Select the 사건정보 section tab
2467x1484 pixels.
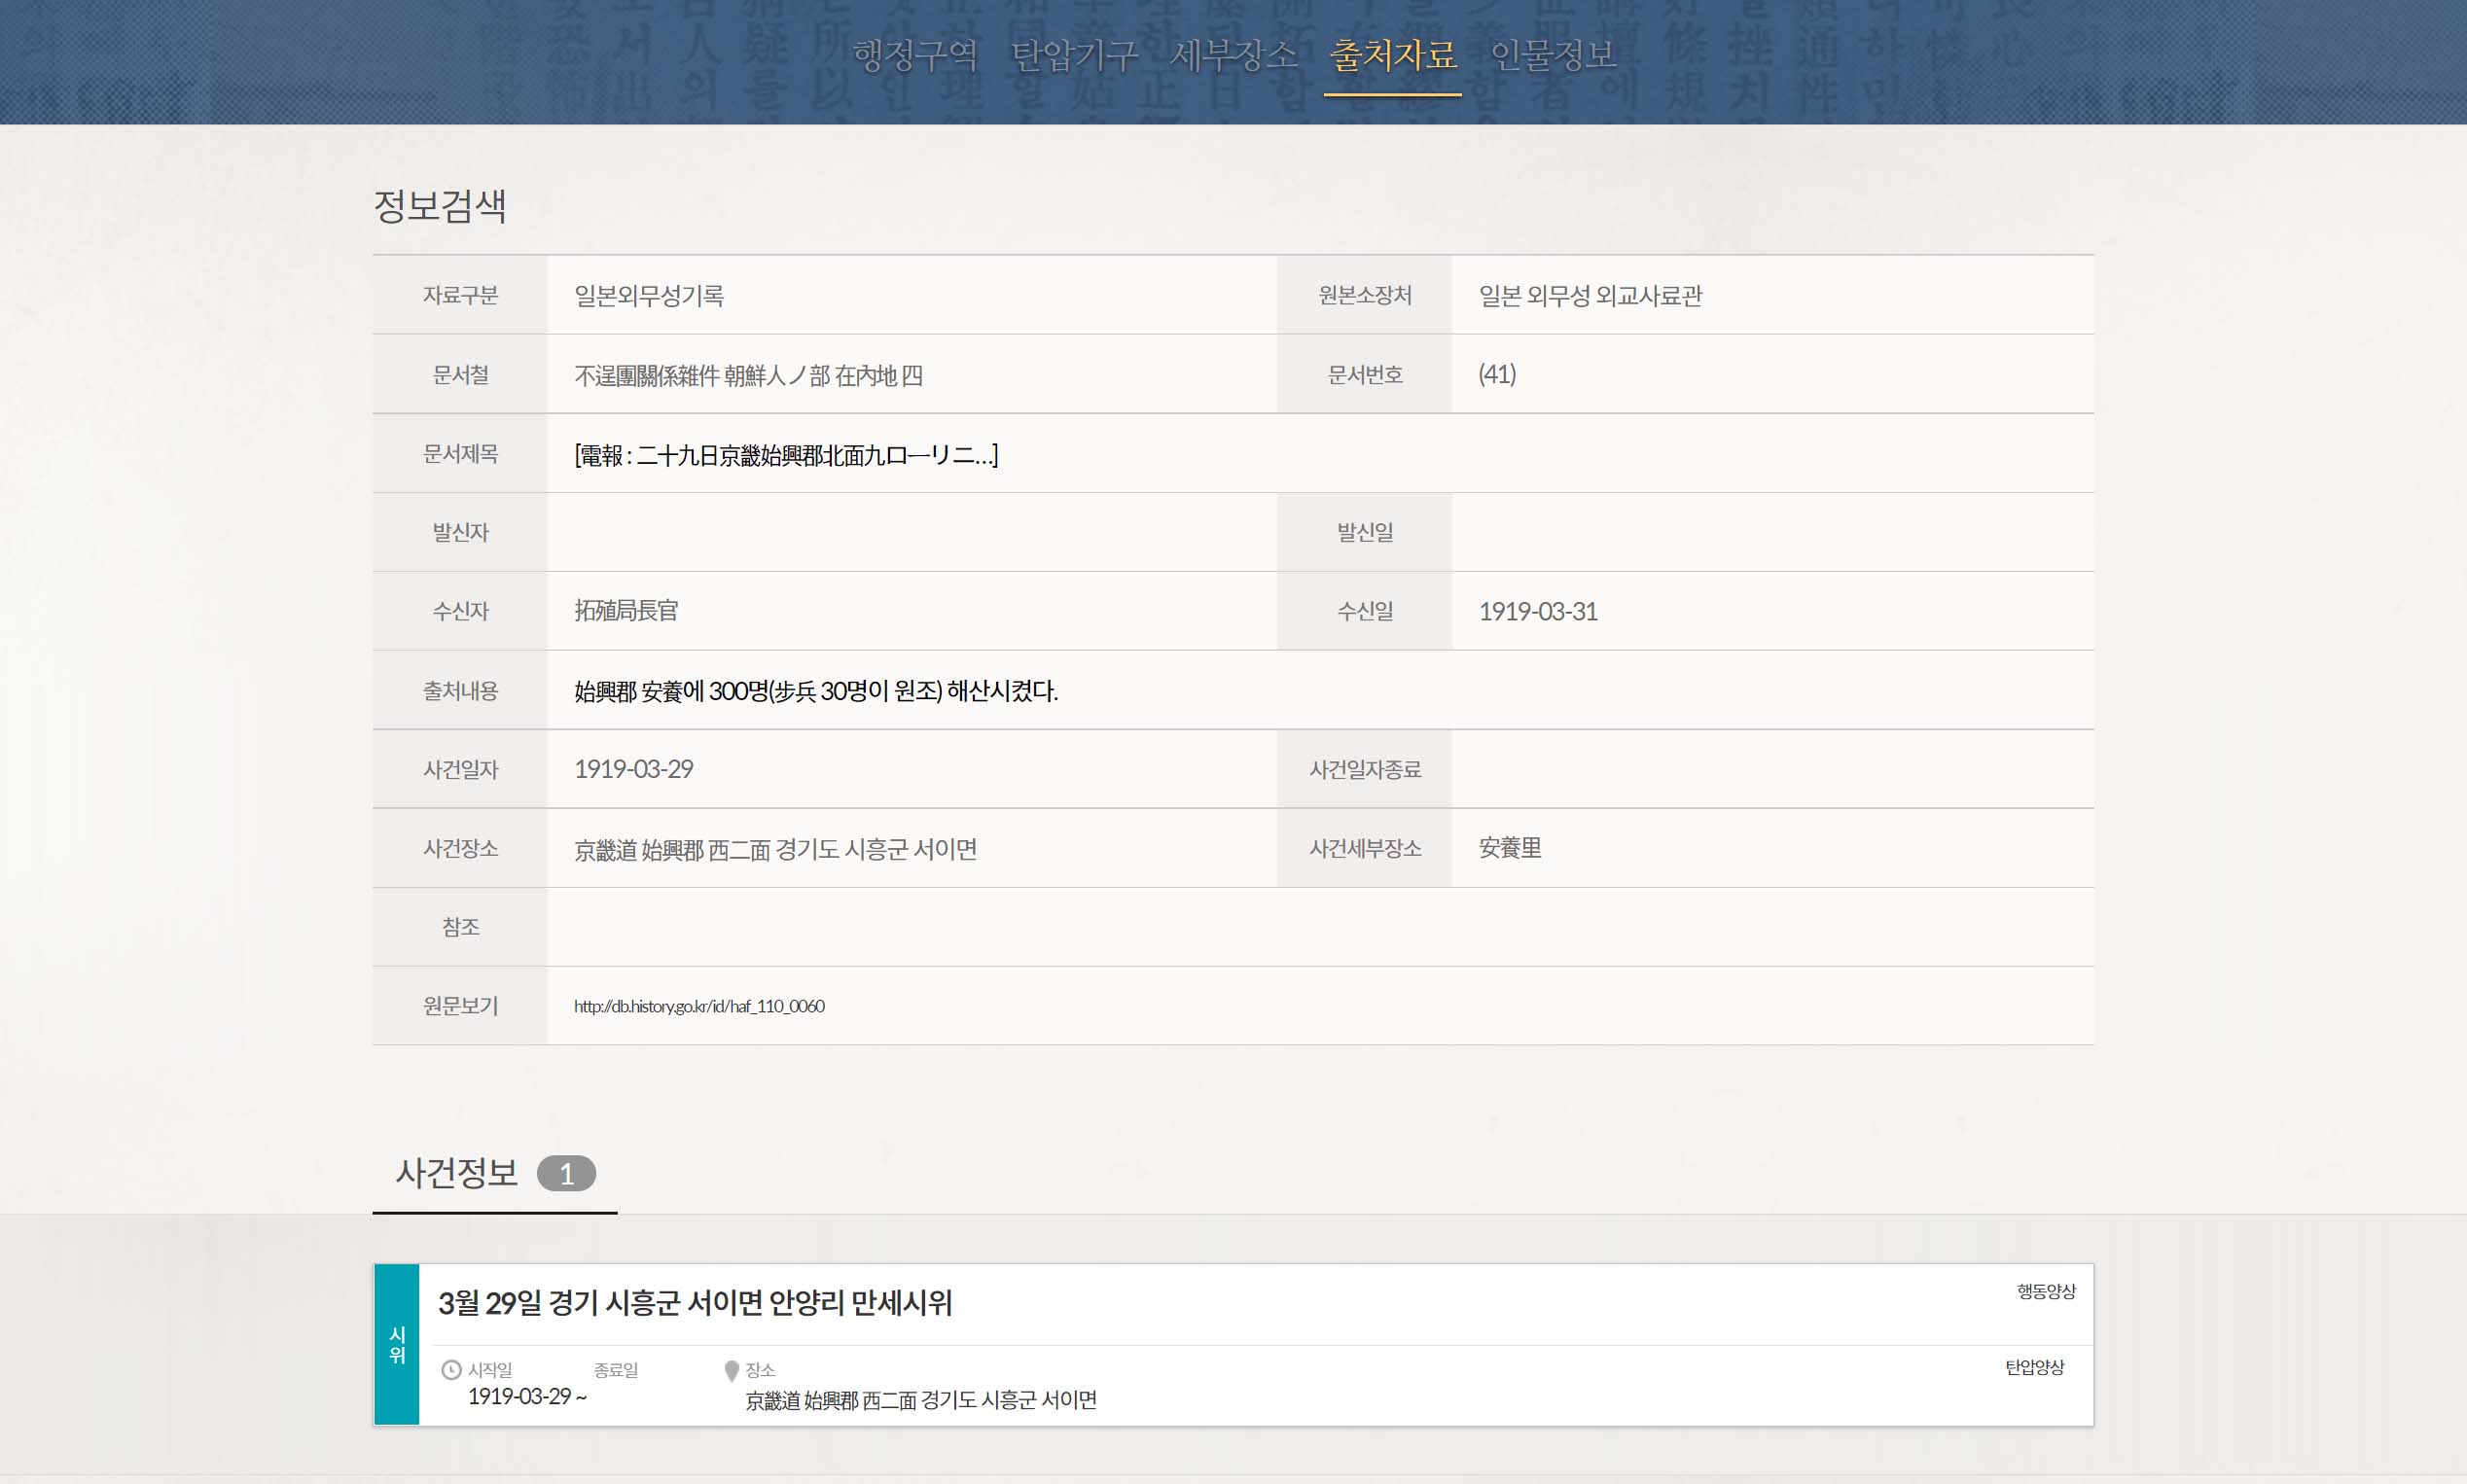click(x=456, y=1173)
